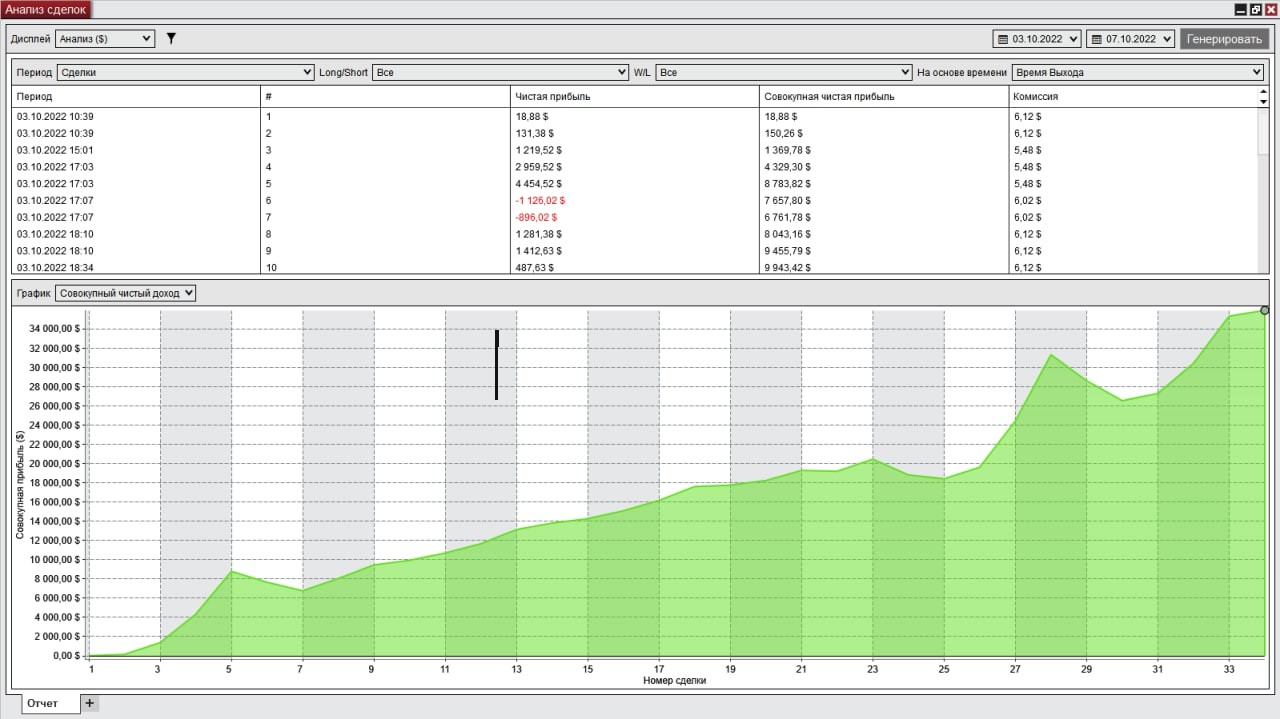Open График dropdown showing Совокупный чистый доход

(x=125, y=293)
